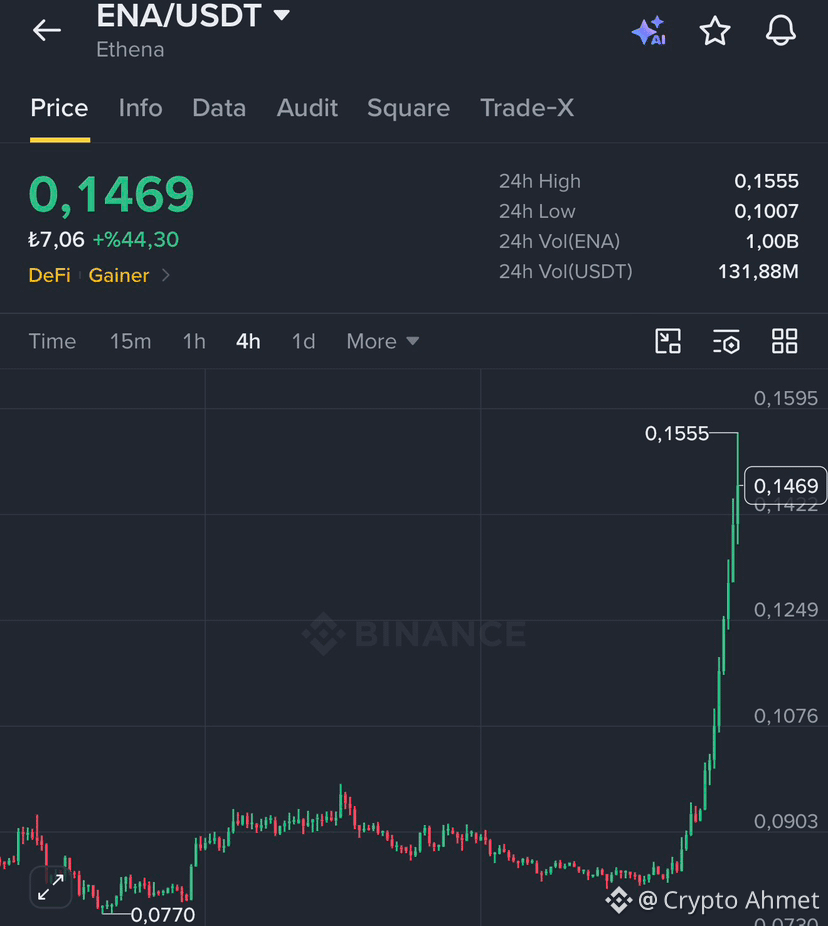Tap the 0,0770 low label on chart
Screen dimensions: 828x926
tap(162, 915)
